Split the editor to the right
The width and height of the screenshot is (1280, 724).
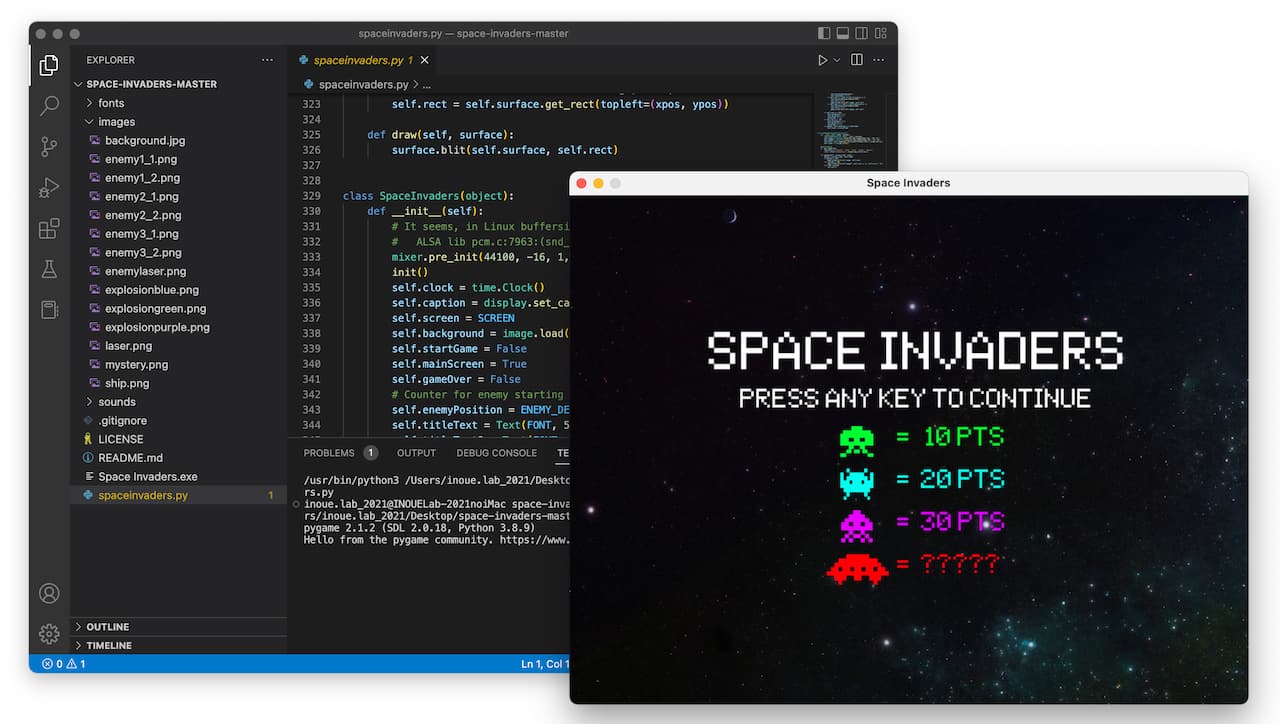pos(857,60)
